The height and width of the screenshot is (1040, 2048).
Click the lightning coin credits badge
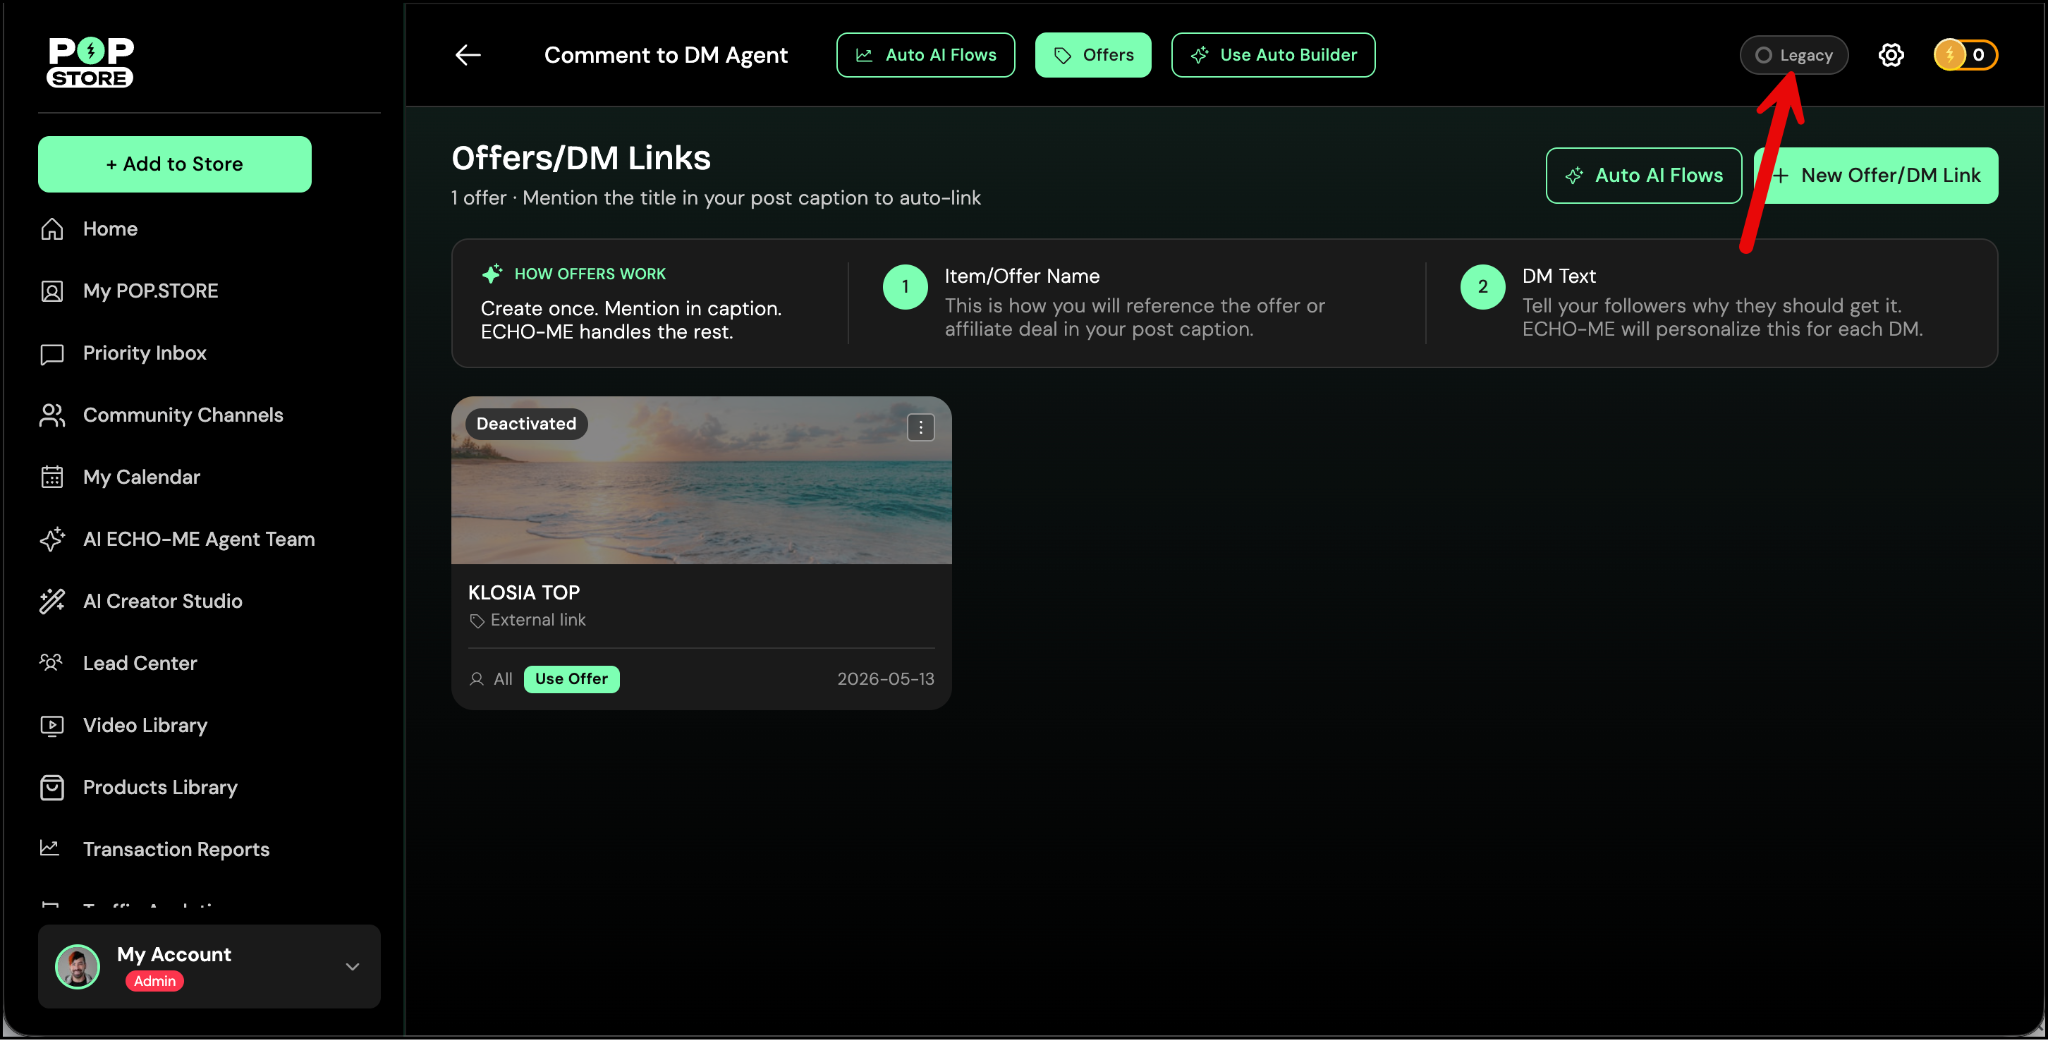click(1965, 55)
